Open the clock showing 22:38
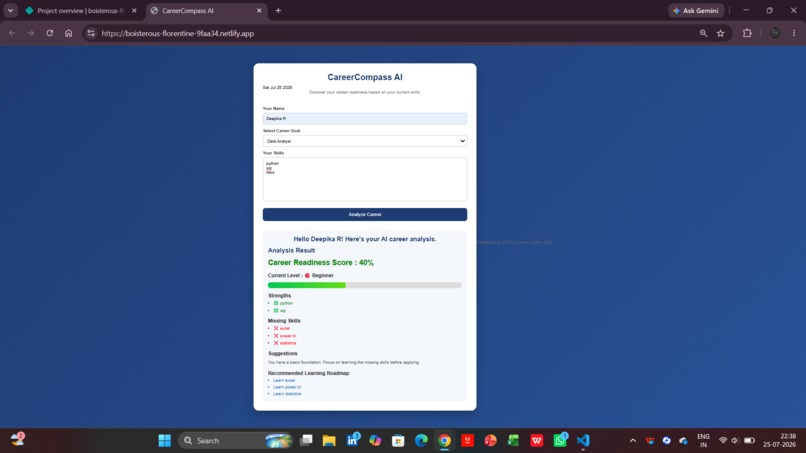This screenshot has height=453, width=806. pyautogui.click(x=779, y=440)
